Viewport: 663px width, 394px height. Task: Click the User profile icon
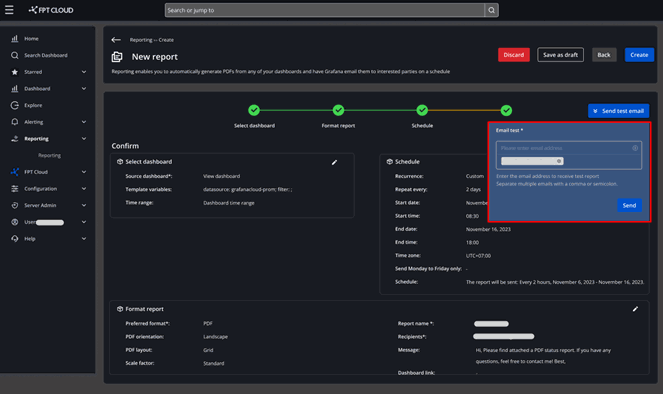15,222
